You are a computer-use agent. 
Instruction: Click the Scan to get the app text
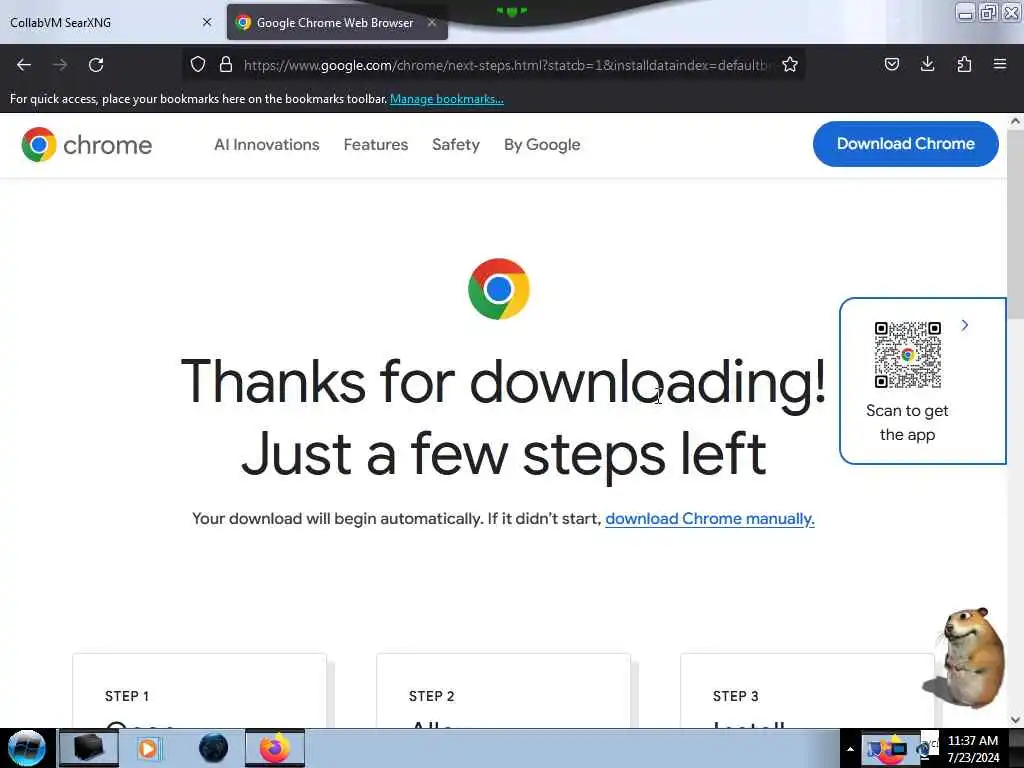pyautogui.click(x=907, y=423)
